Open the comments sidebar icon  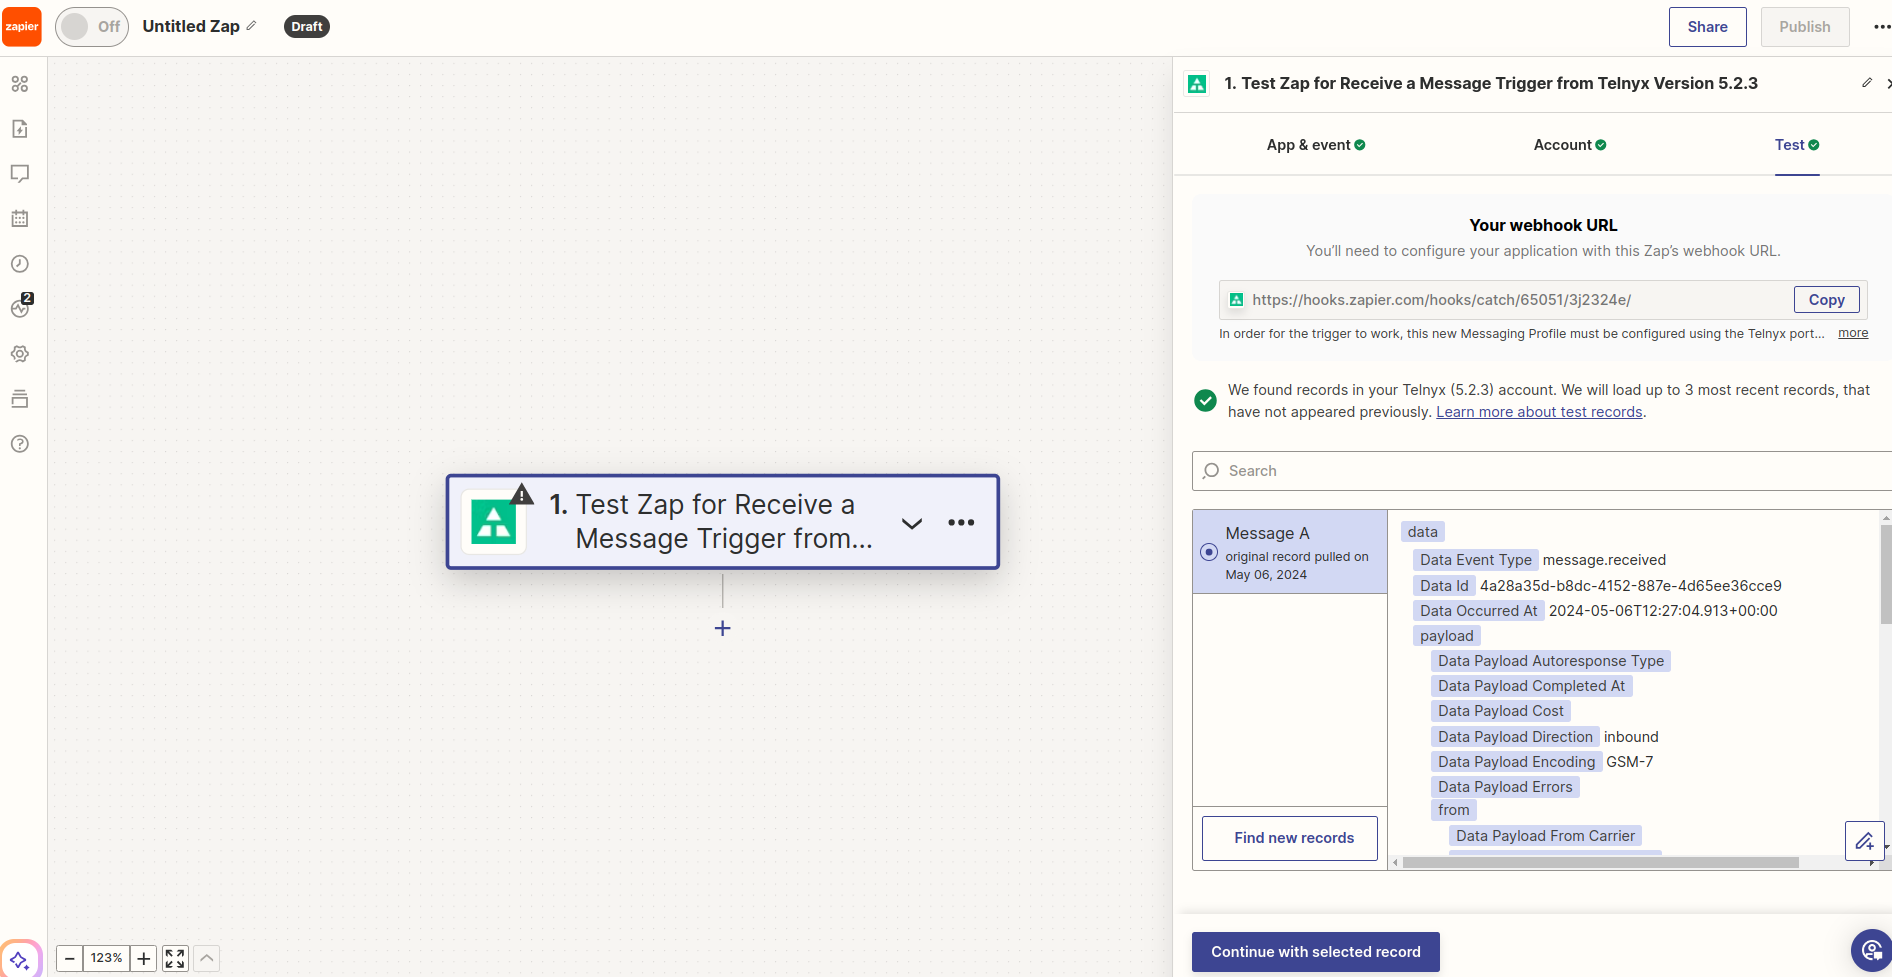20,174
